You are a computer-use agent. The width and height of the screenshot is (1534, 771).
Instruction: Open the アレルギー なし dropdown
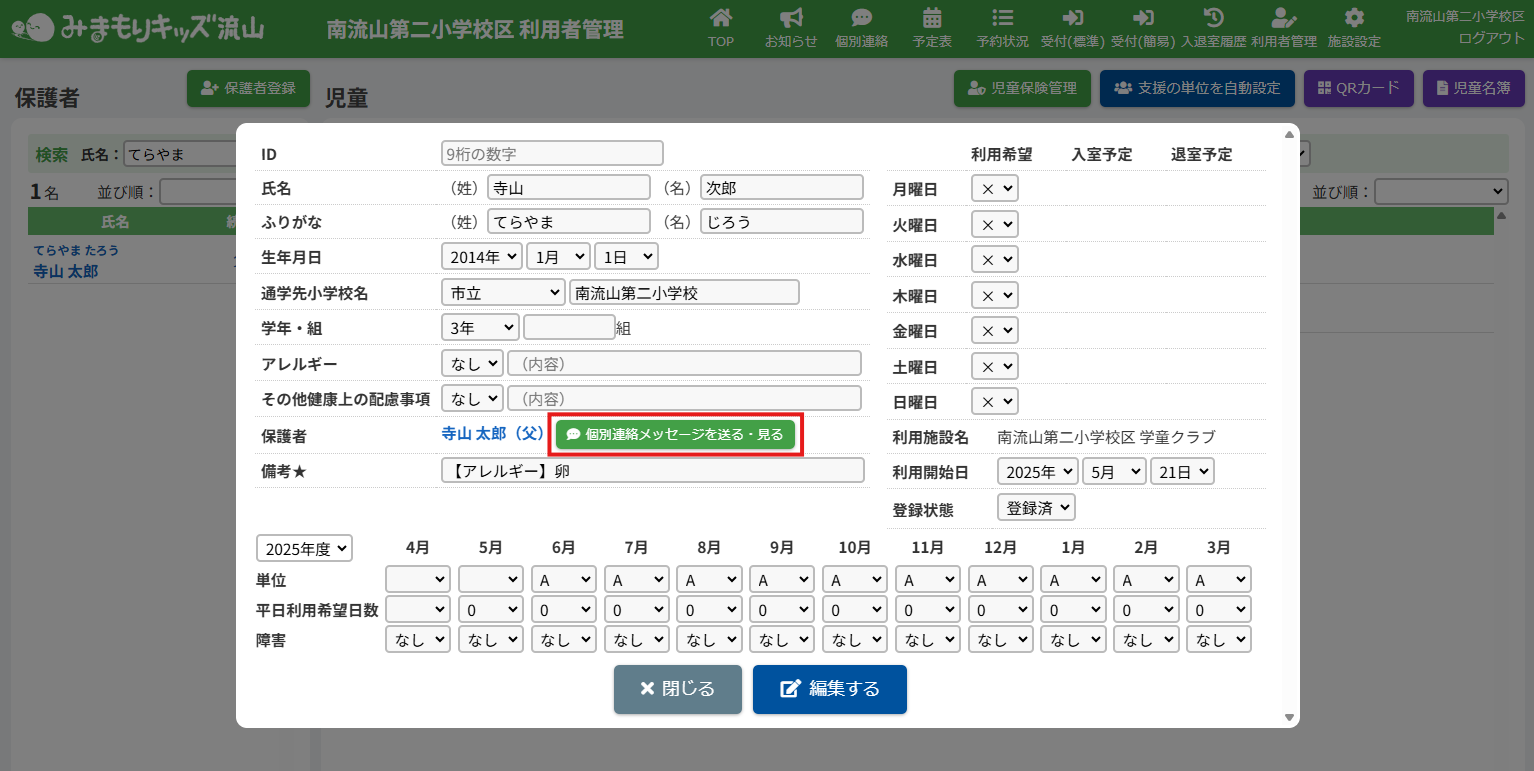coord(472,363)
